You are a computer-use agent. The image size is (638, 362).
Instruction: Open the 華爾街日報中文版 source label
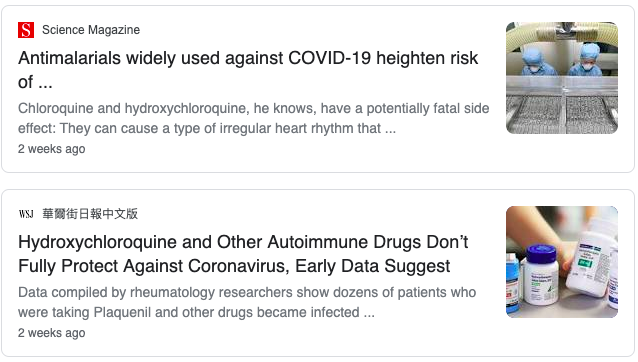click(x=90, y=214)
